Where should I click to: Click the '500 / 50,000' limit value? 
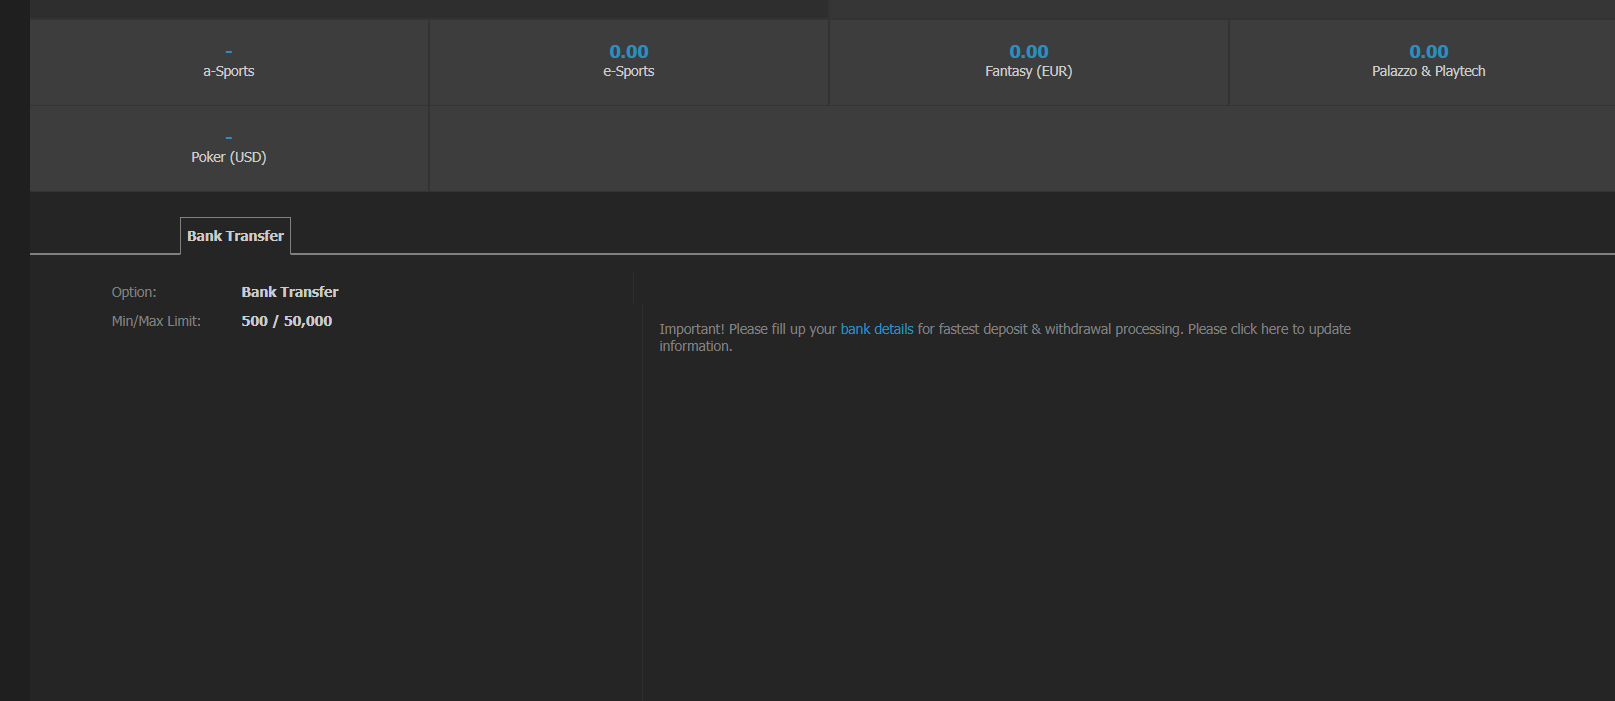click(x=287, y=321)
